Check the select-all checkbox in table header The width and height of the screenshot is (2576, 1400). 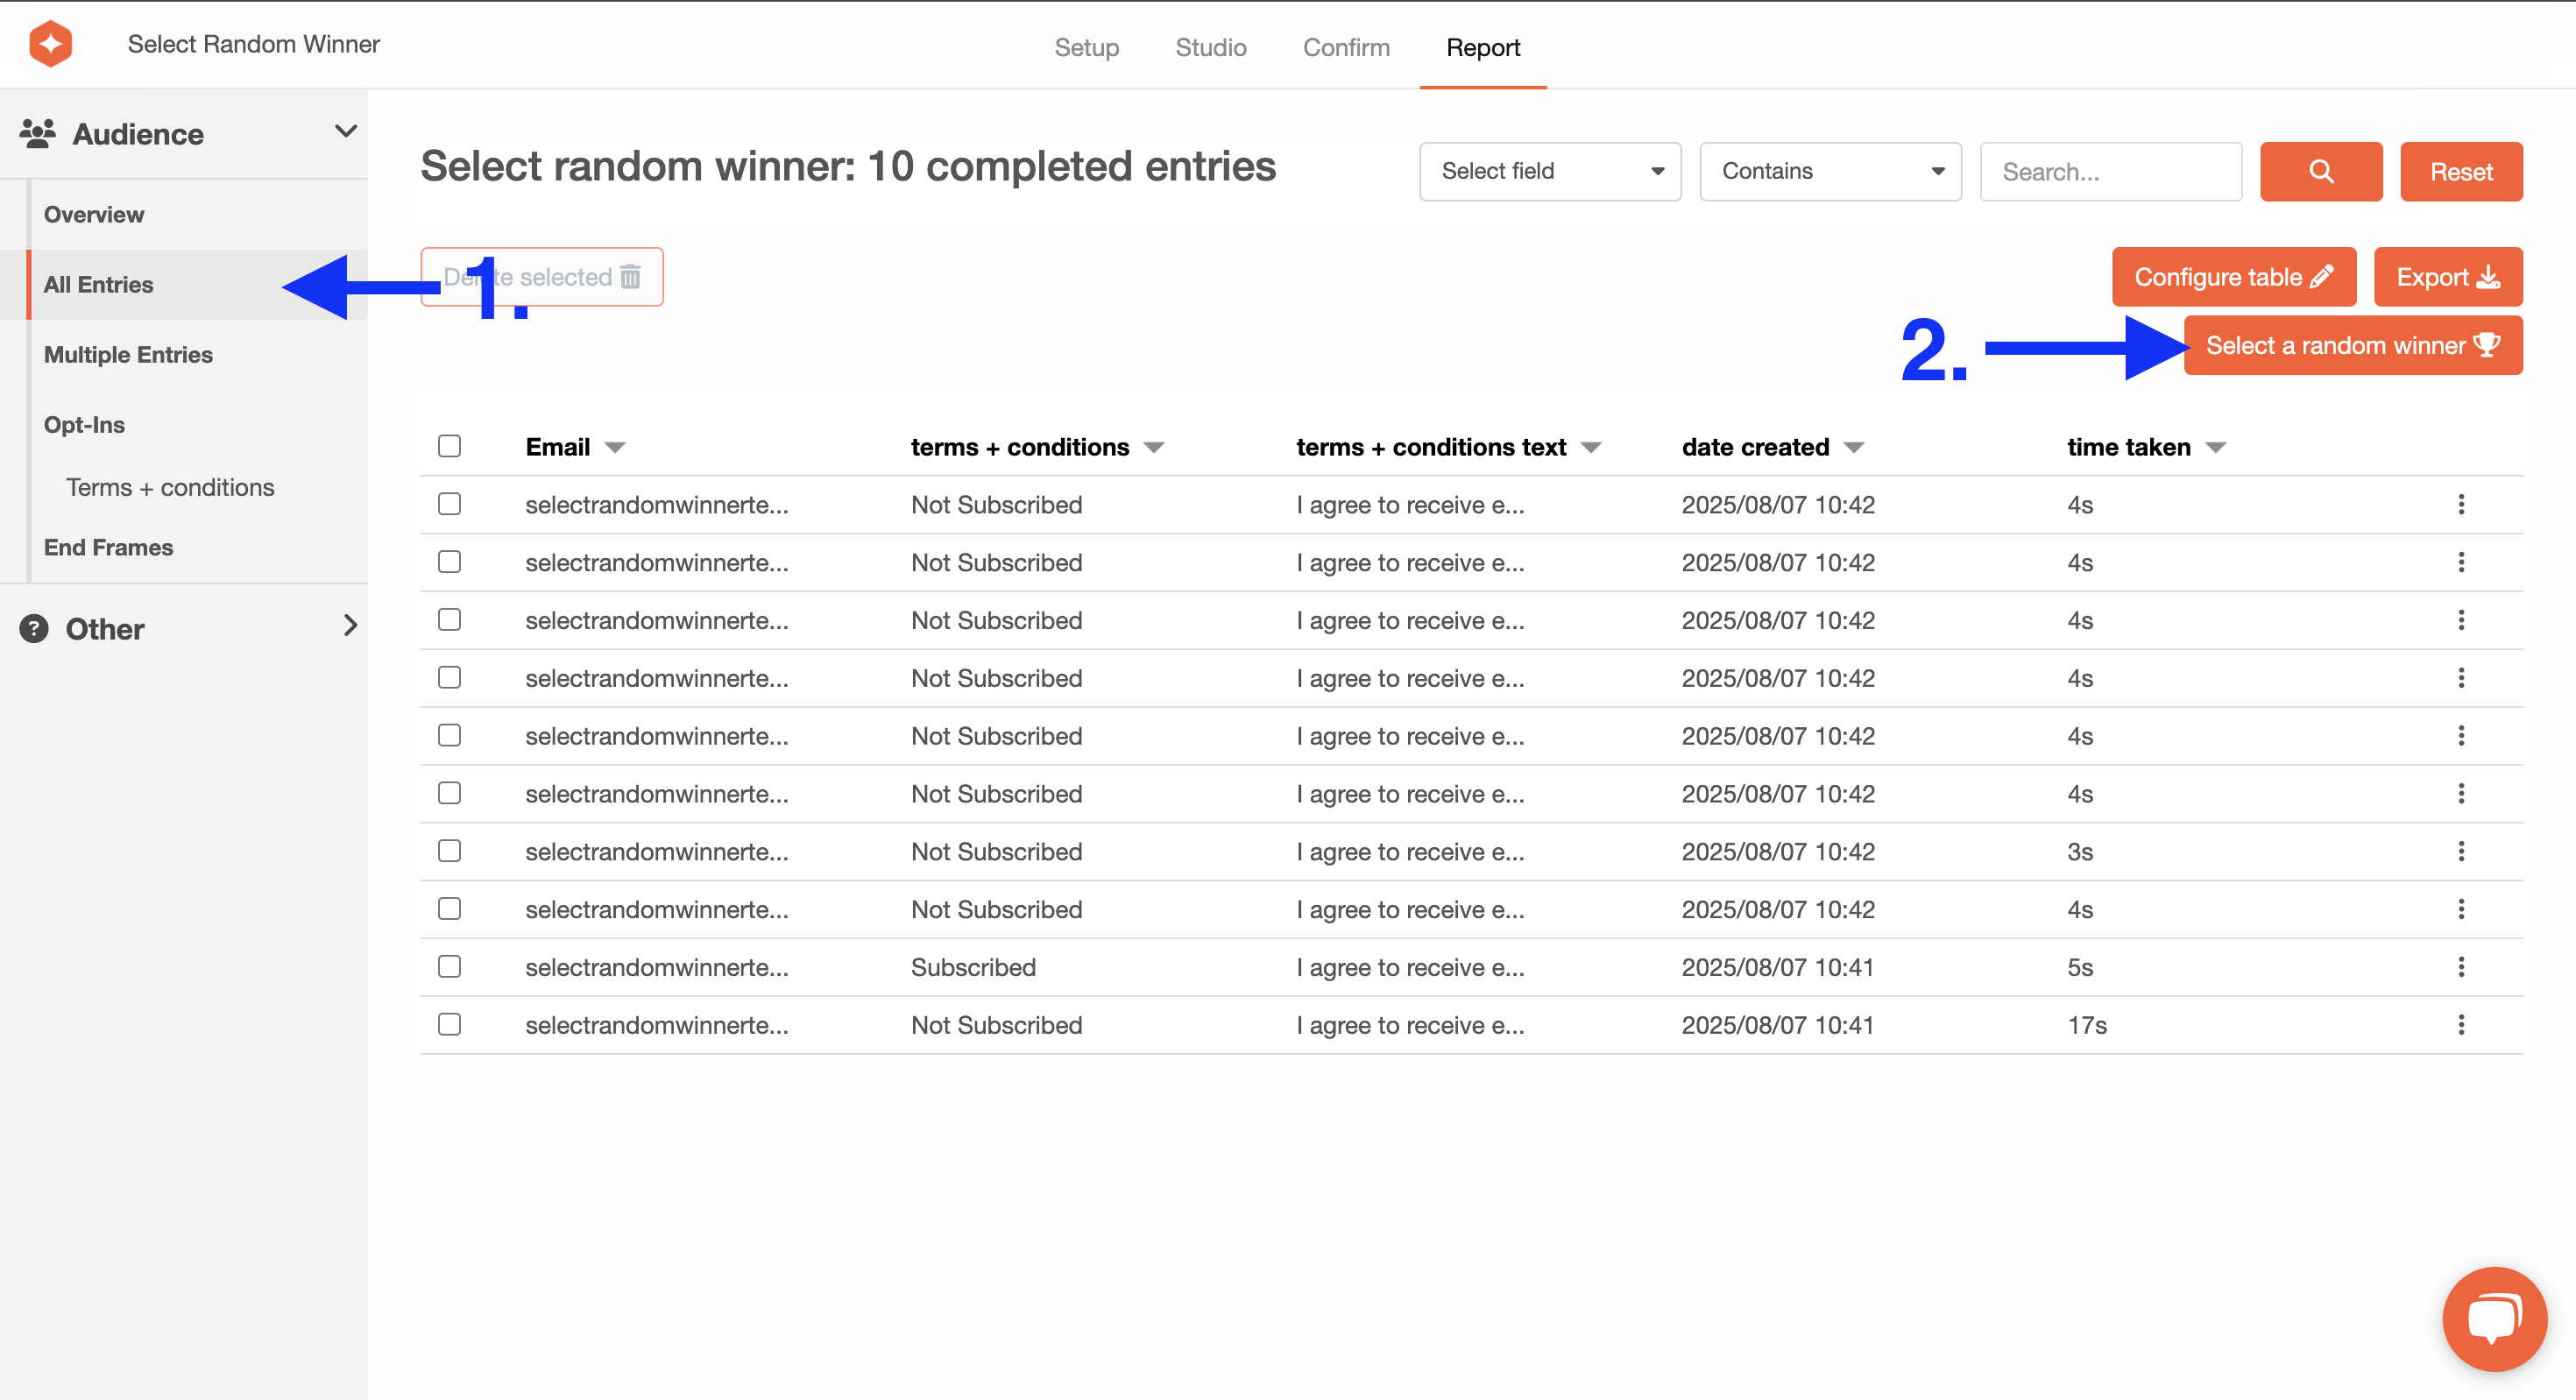coord(449,446)
